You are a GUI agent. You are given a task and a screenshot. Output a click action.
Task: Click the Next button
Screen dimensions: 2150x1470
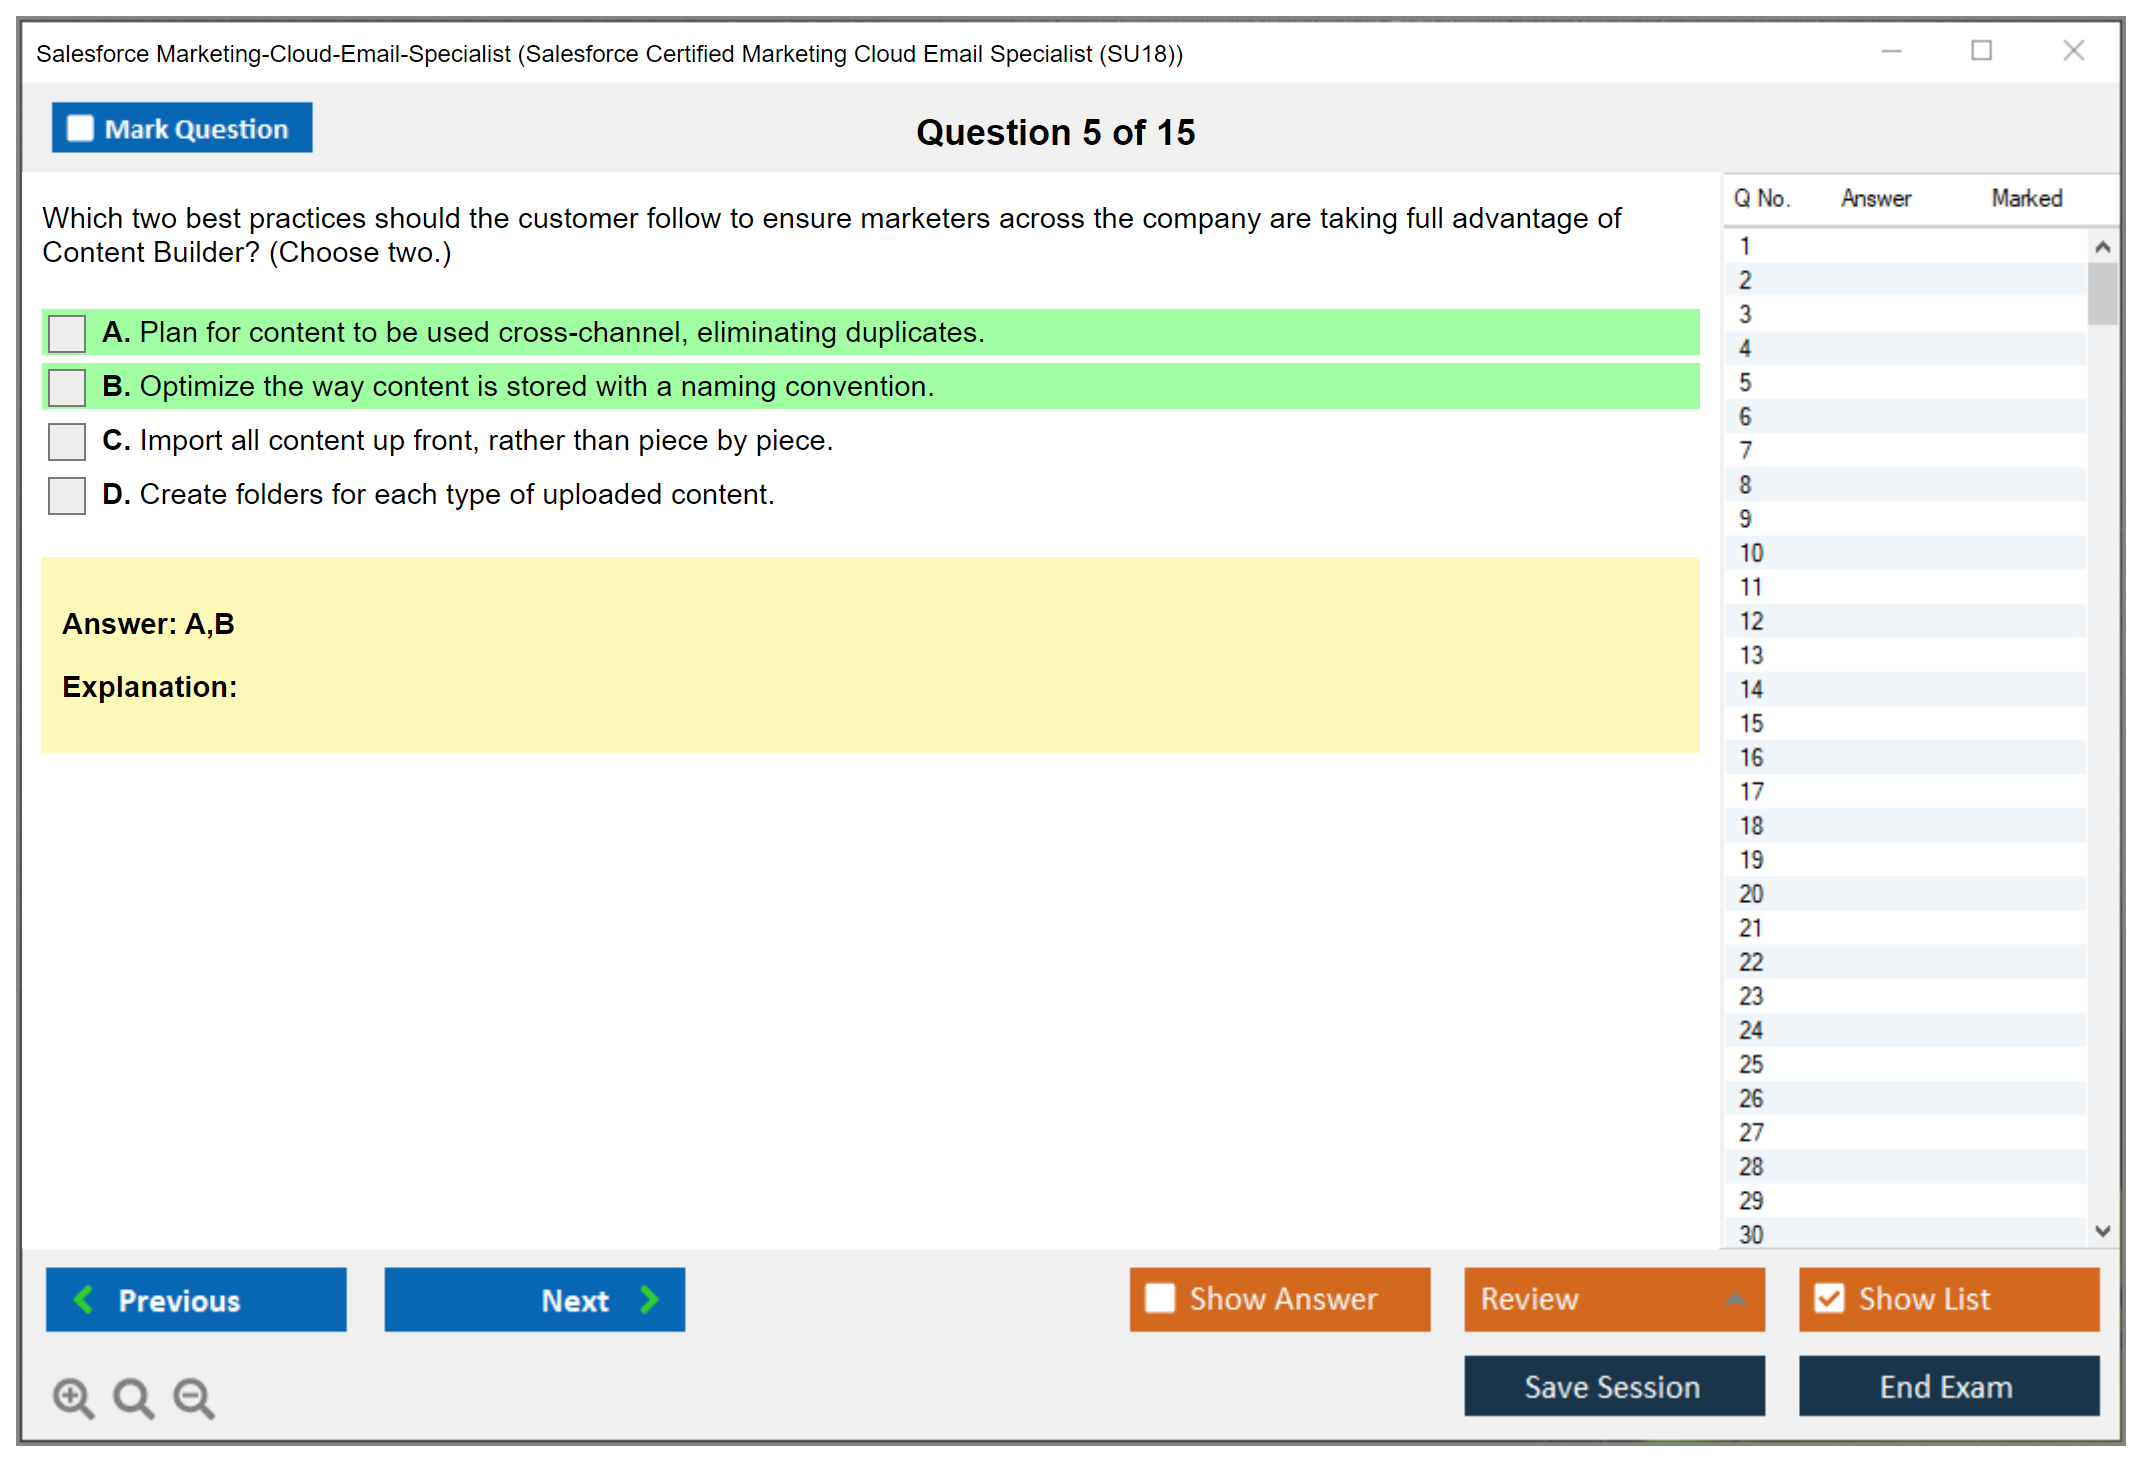tap(534, 1299)
